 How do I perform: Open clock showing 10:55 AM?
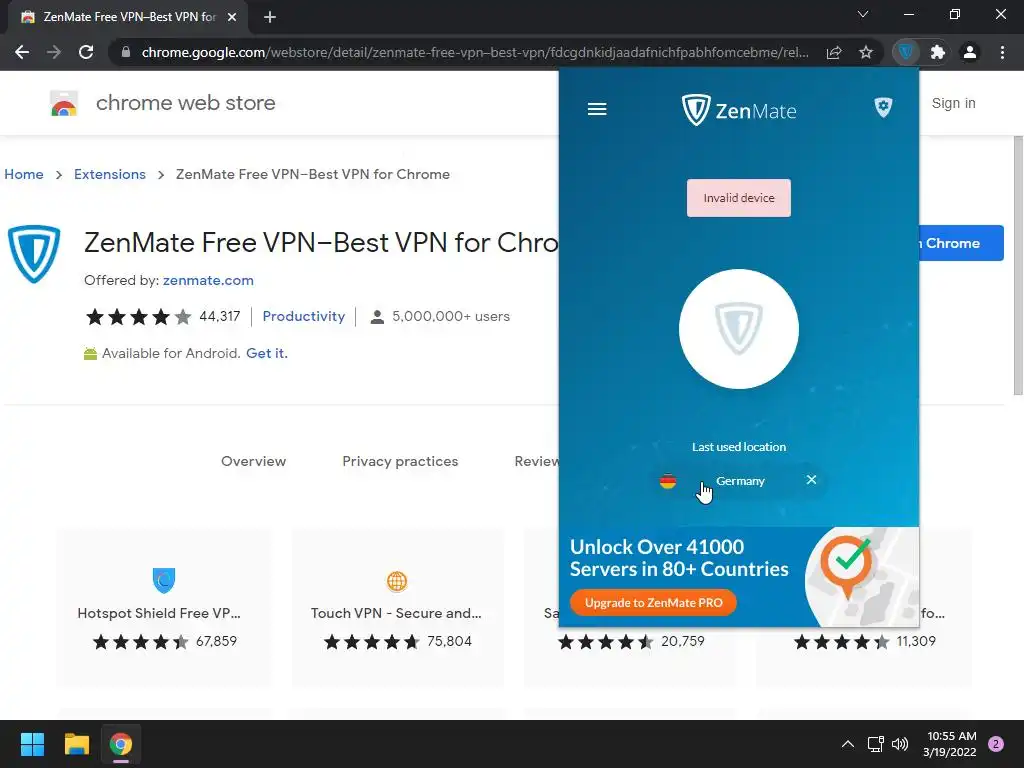coord(950,744)
